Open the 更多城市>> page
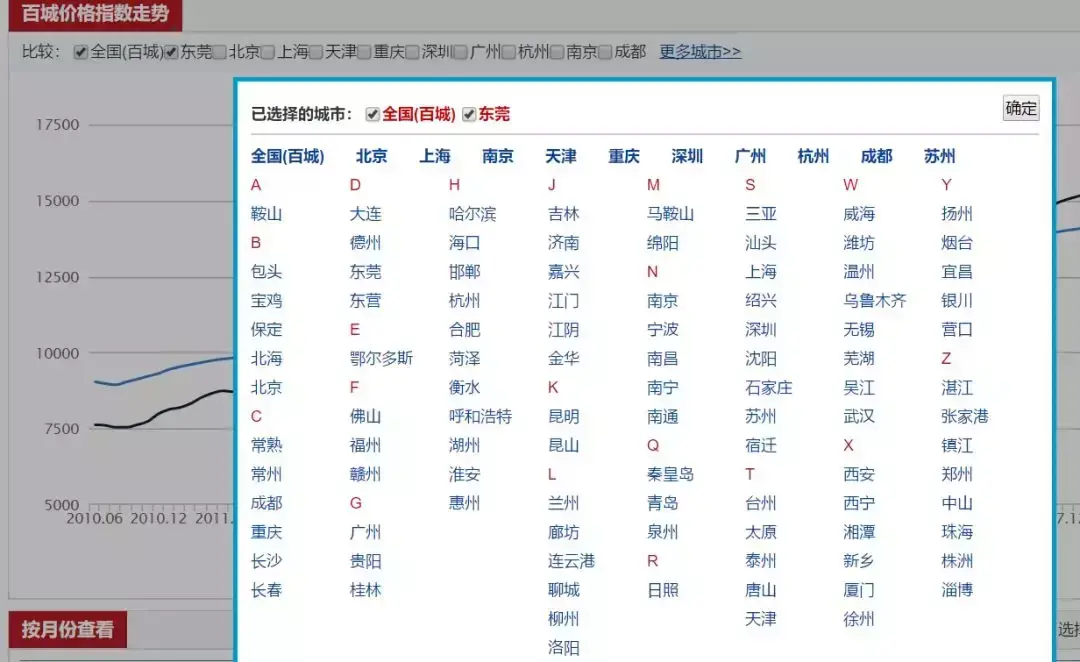Screen dimensions: 1080x662 (700, 53)
